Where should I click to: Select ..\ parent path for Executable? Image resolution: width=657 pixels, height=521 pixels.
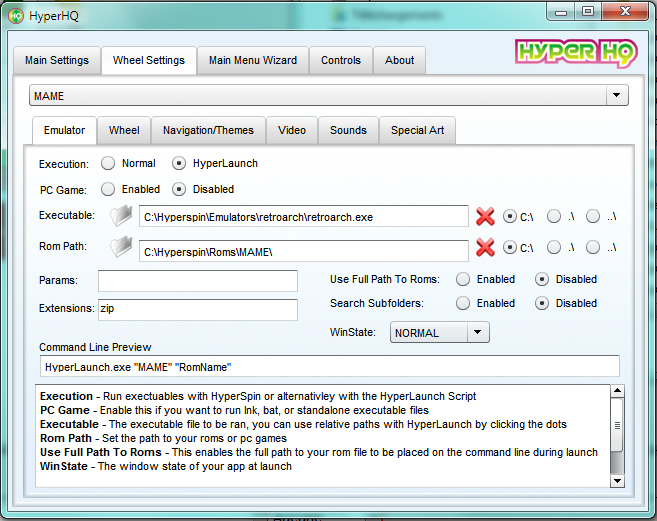click(x=593, y=216)
